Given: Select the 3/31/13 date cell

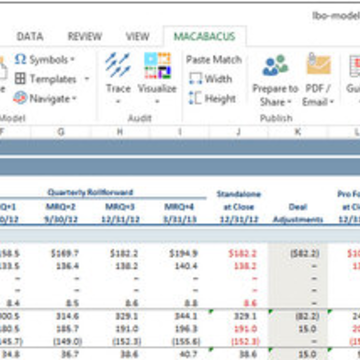Looking at the screenshot, I should pos(180,220).
